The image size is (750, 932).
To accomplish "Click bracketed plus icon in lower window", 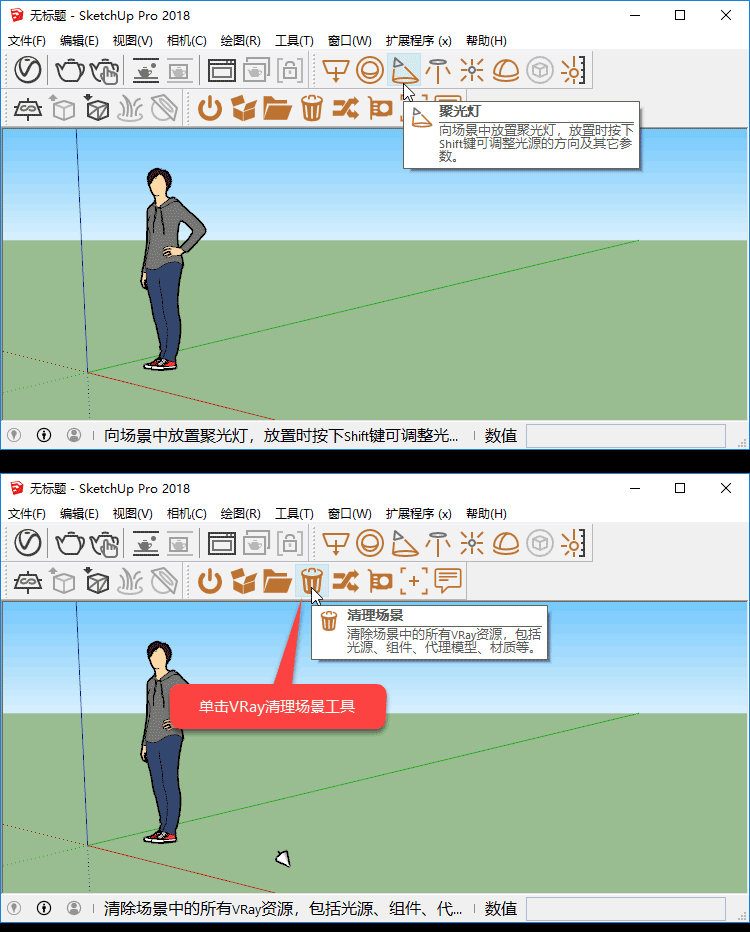I will (414, 581).
